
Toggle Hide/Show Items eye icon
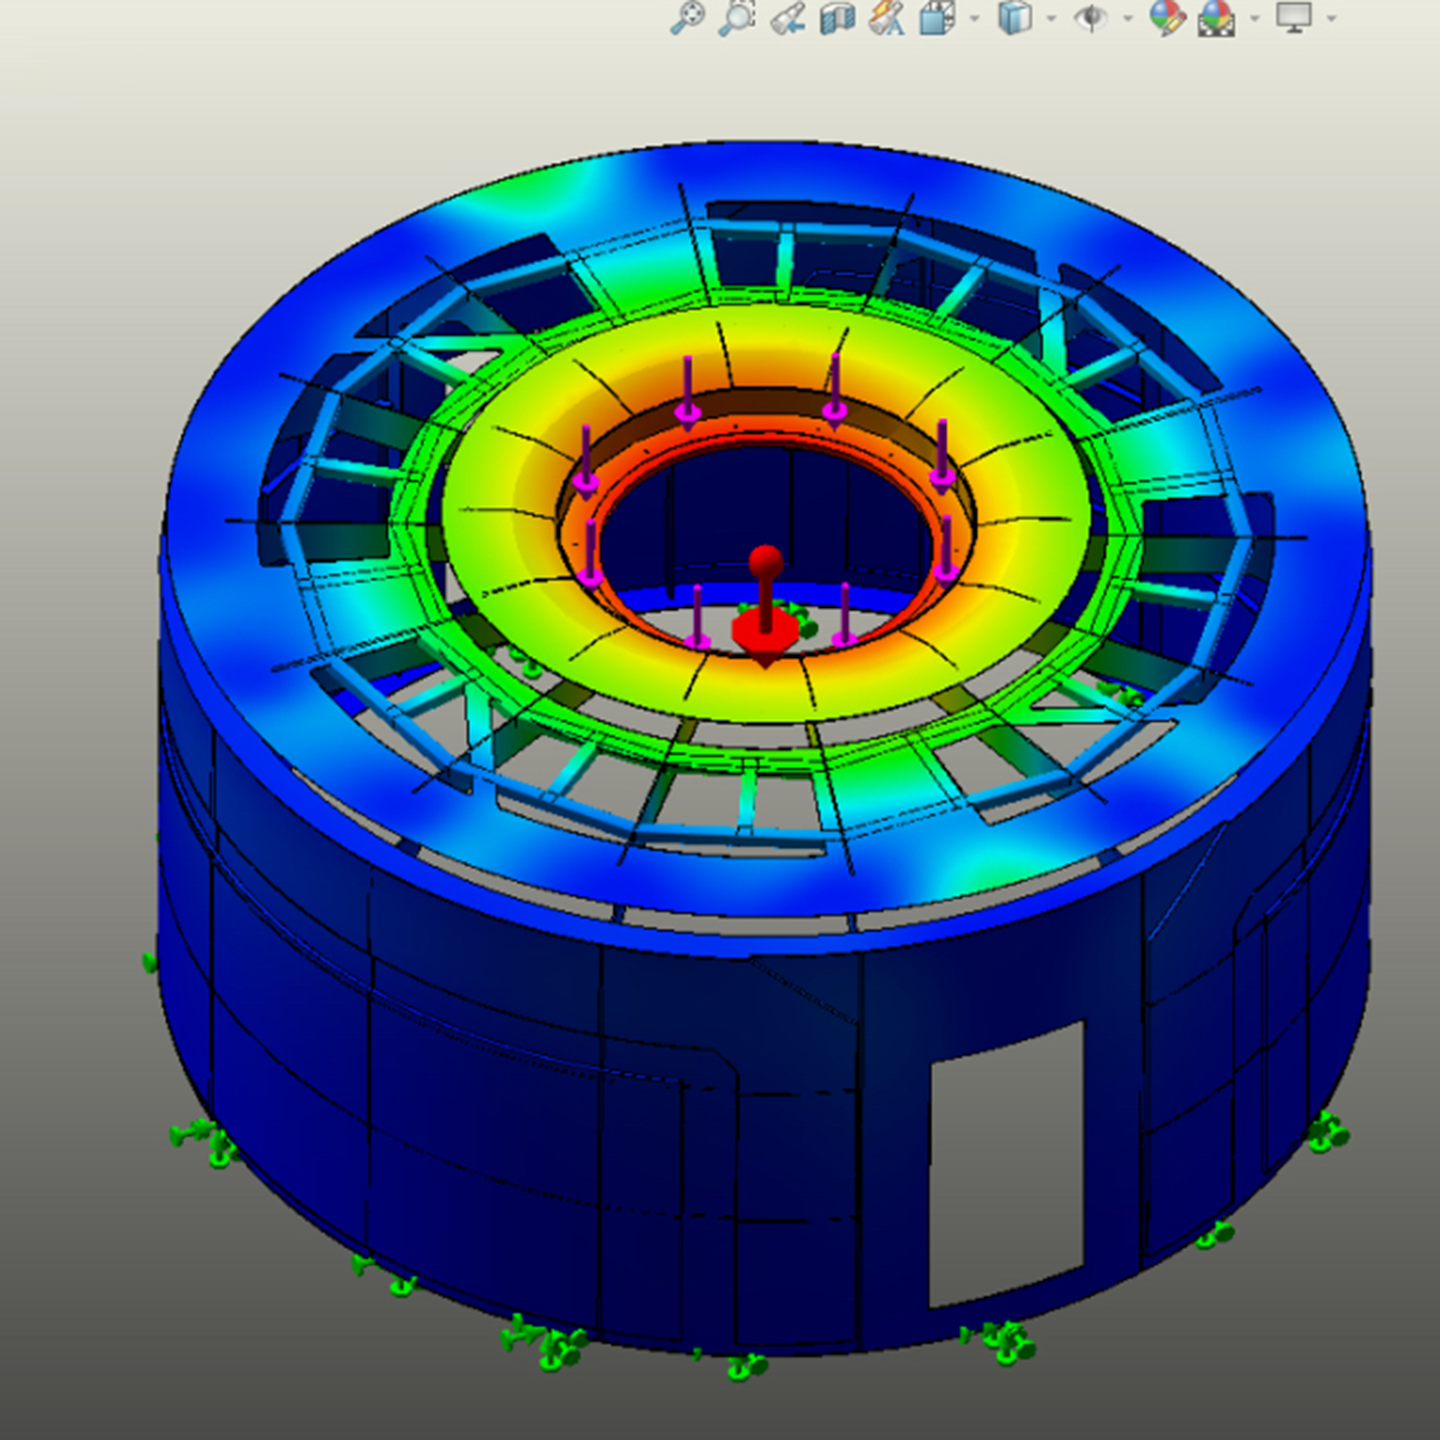pyautogui.click(x=1091, y=18)
